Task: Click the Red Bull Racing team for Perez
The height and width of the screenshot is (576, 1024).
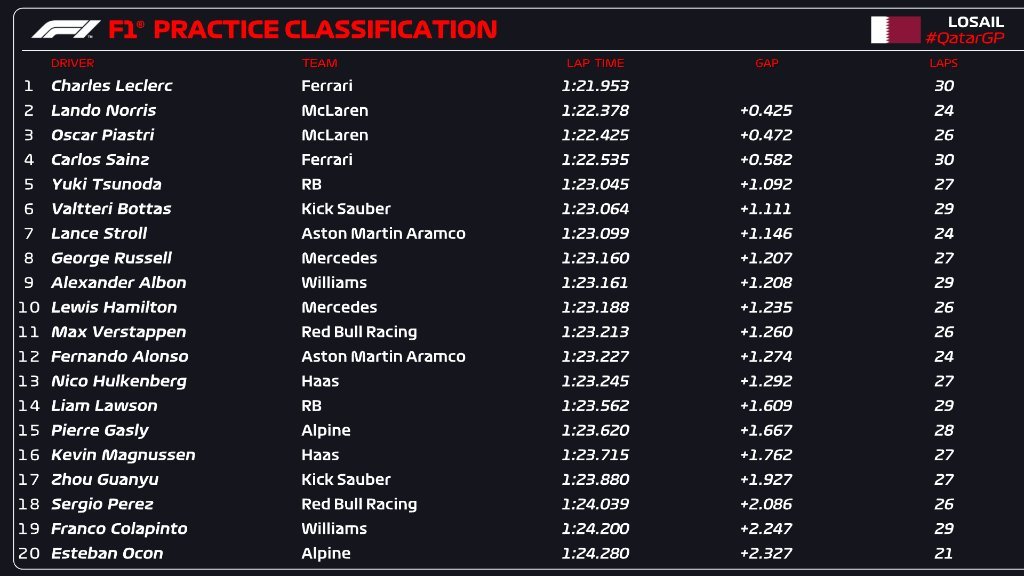Action: (359, 504)
